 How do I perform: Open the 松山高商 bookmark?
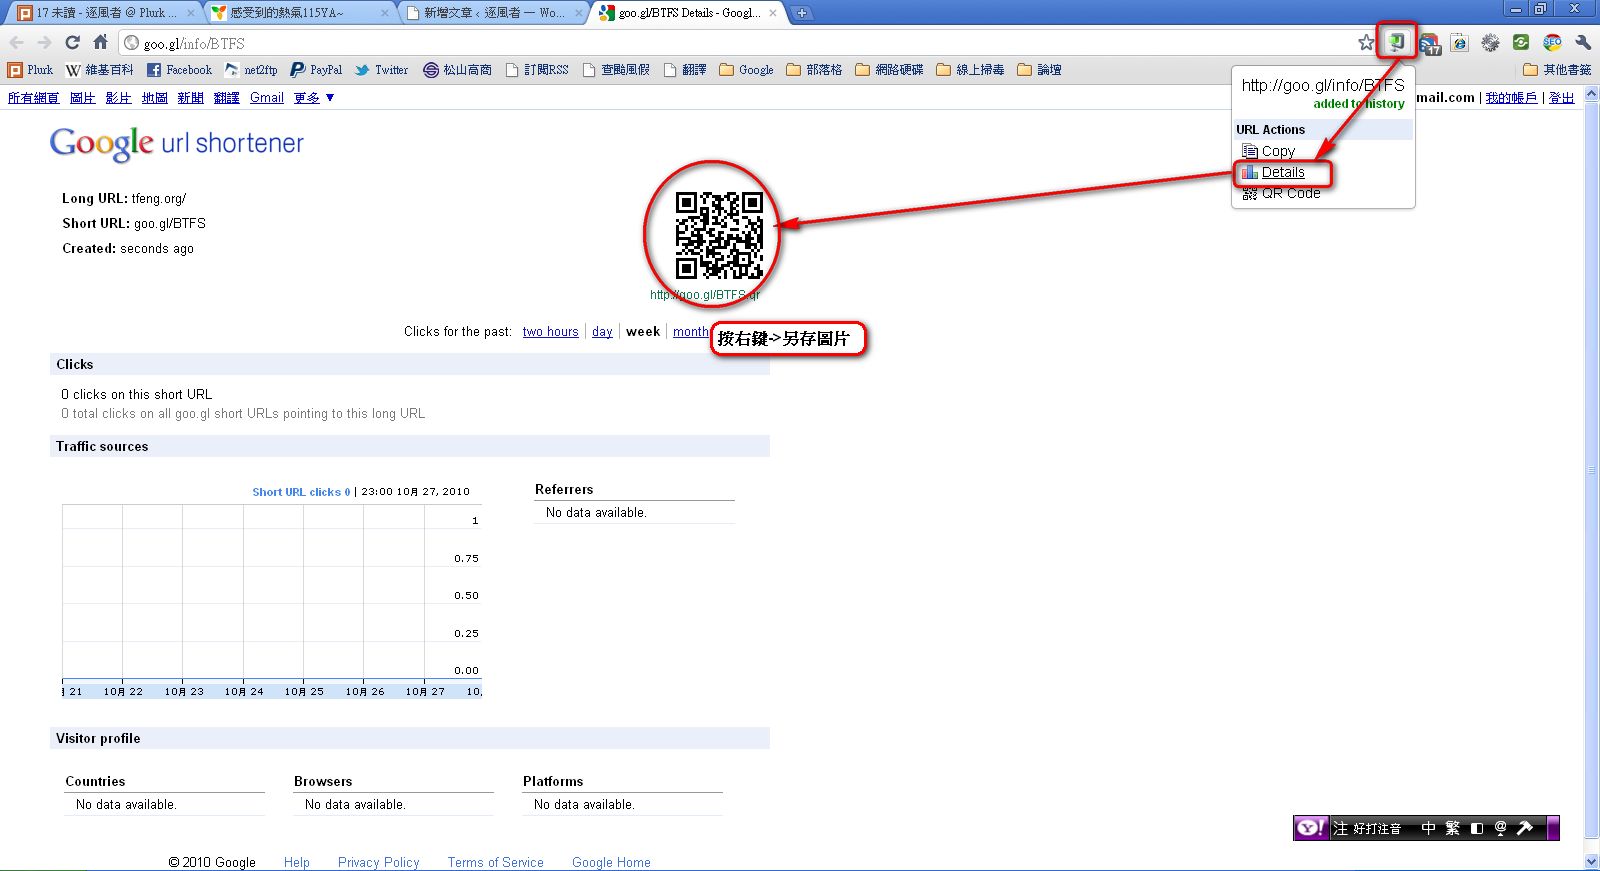pyautogui.click(x=457, y=70)
